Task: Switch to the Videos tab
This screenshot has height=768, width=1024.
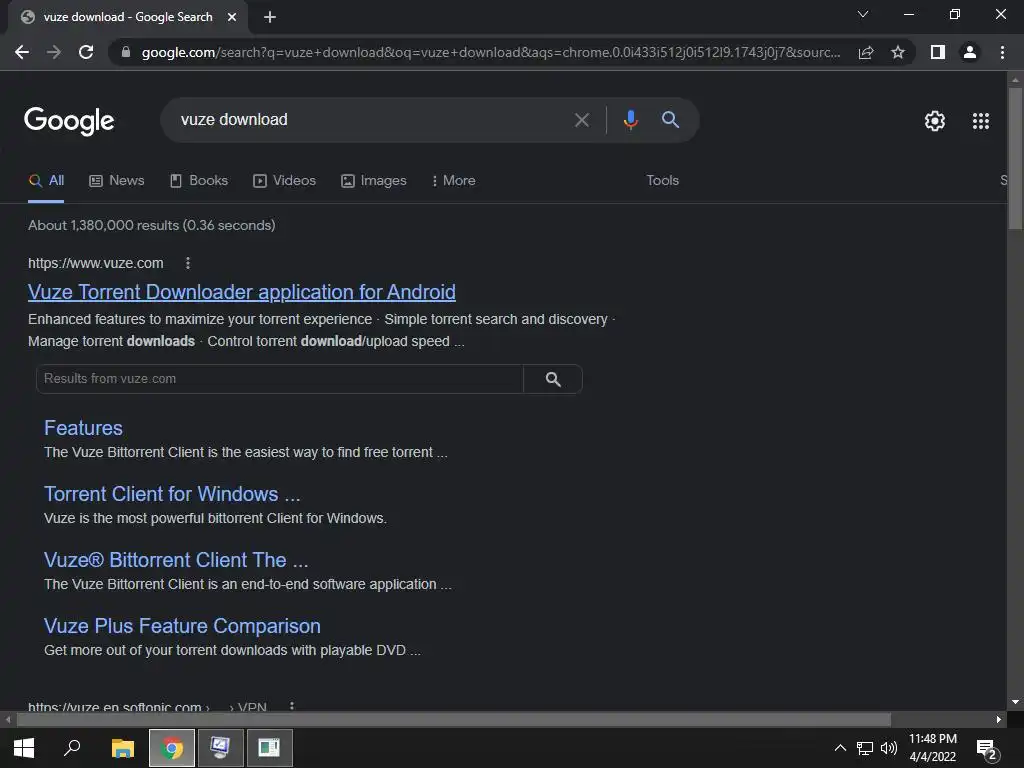Action: point(285,181)
